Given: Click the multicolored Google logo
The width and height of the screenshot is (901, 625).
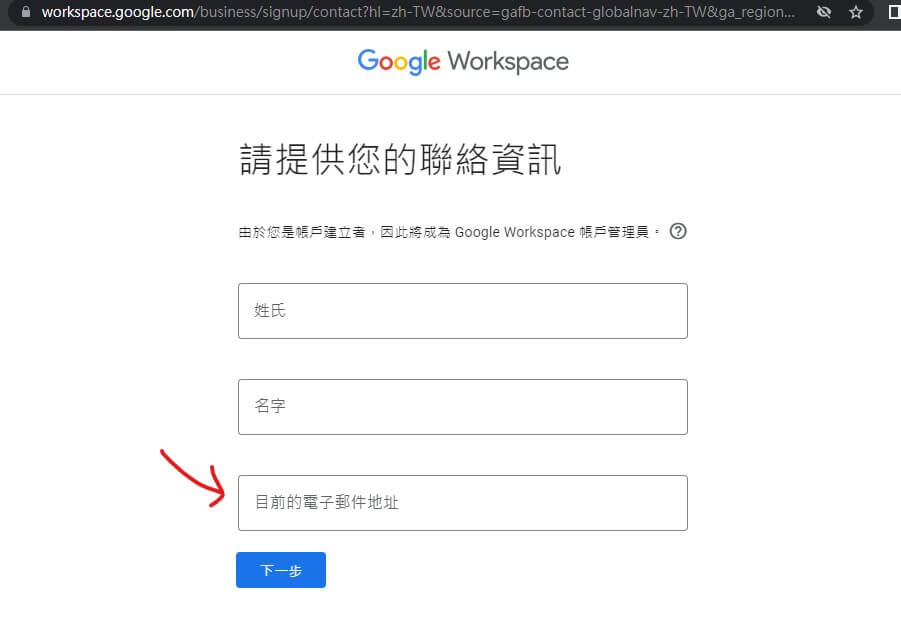Looking at the screenshot, I should point(398,61).
